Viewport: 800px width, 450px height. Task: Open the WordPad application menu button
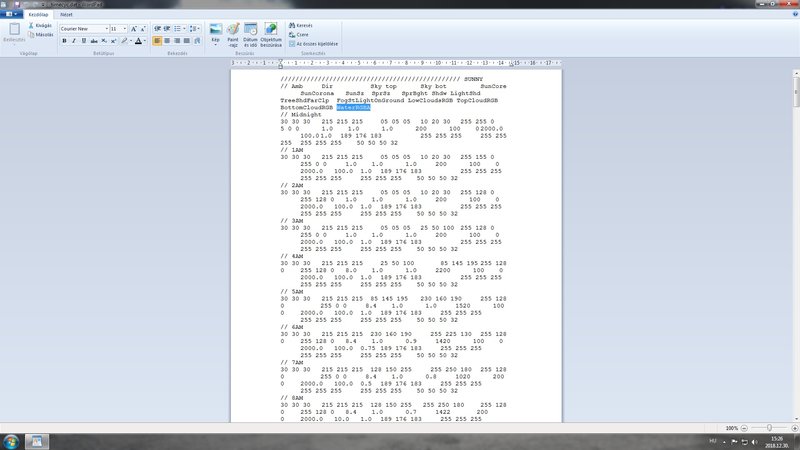11,14
